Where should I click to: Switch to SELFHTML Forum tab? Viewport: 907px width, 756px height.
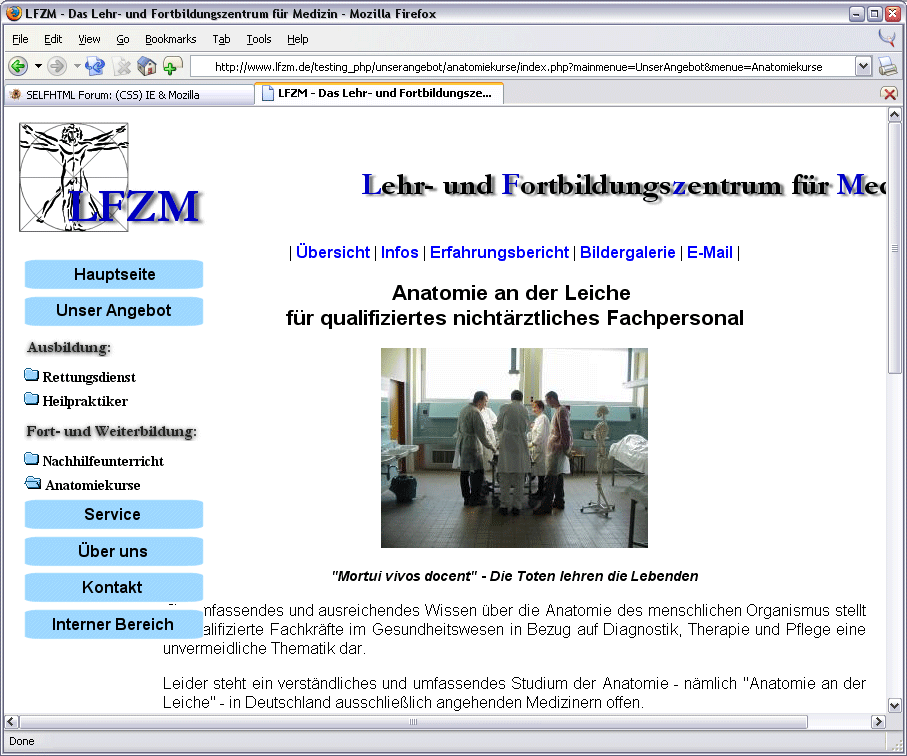point(129,94)
